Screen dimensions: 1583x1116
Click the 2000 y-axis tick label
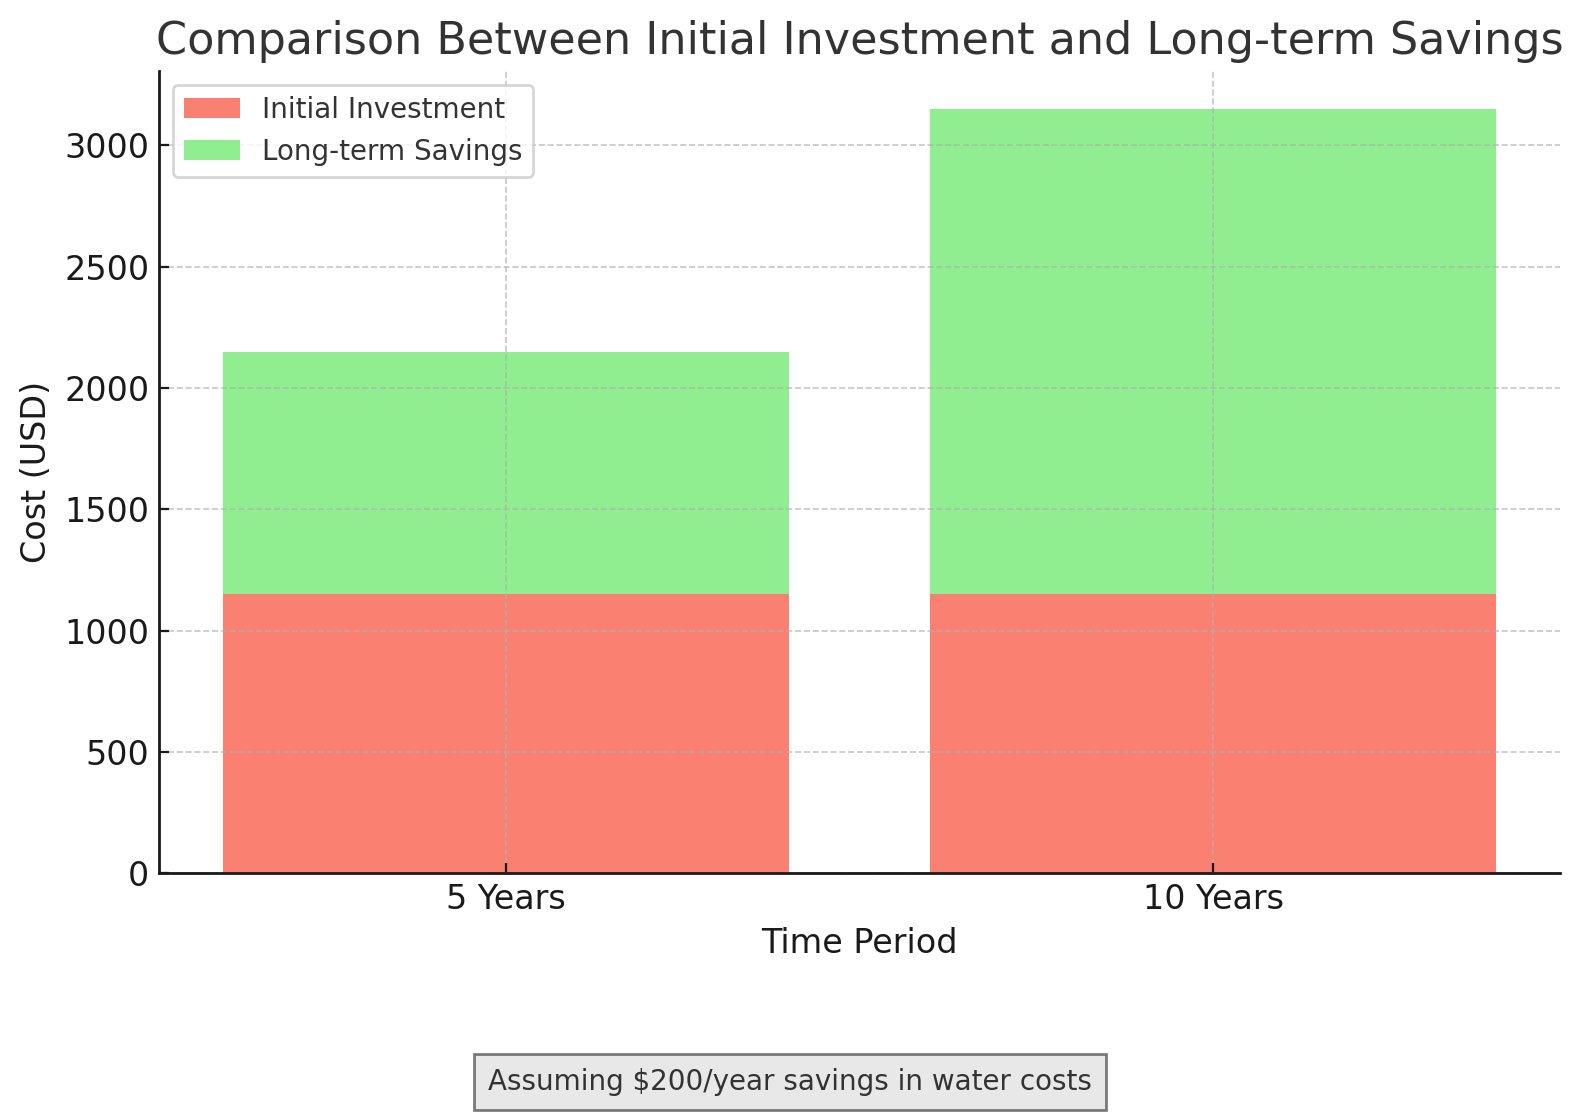point(106,389)
